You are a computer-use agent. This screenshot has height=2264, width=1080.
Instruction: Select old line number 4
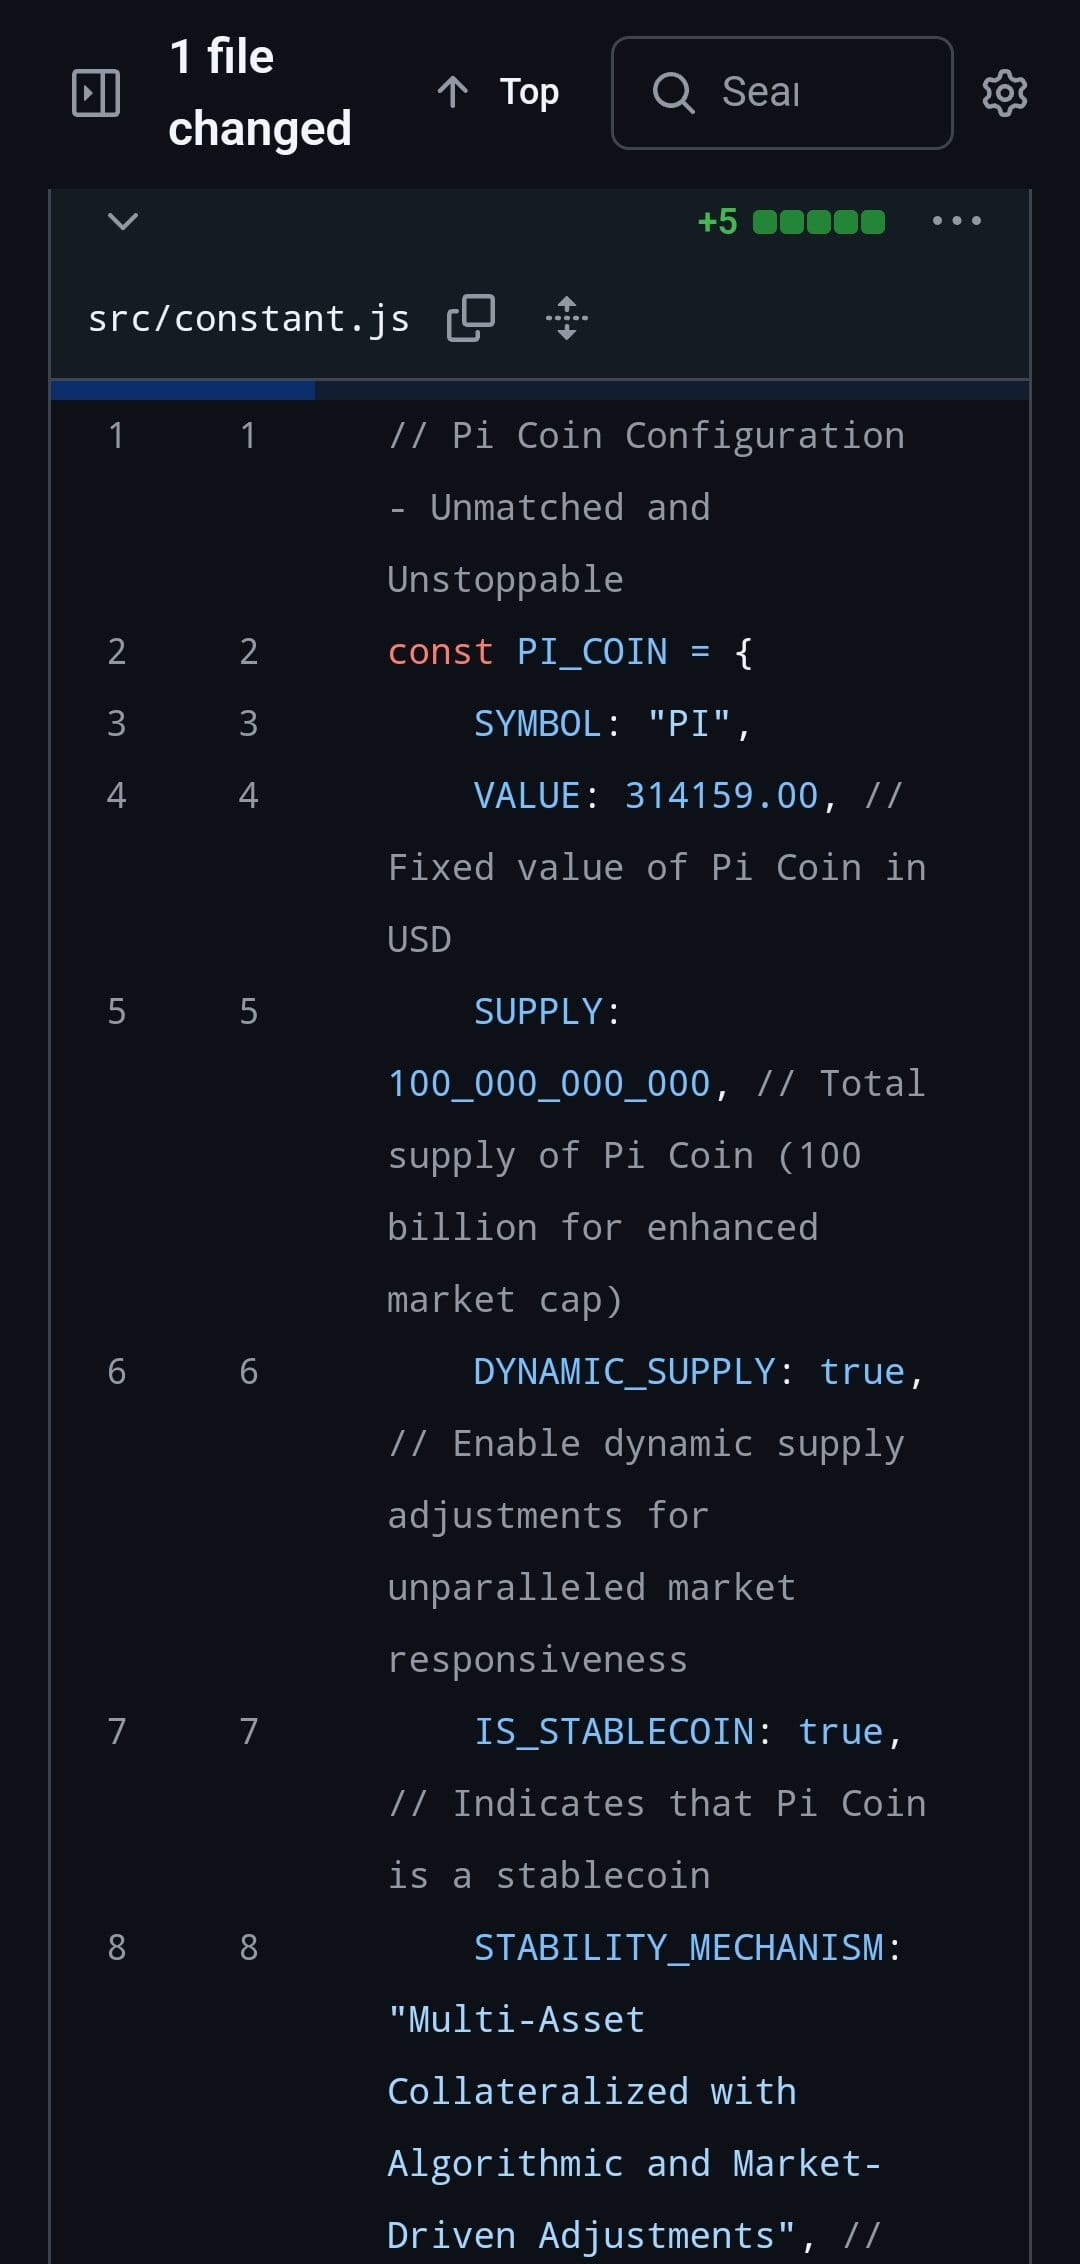[x=117, y=796]
